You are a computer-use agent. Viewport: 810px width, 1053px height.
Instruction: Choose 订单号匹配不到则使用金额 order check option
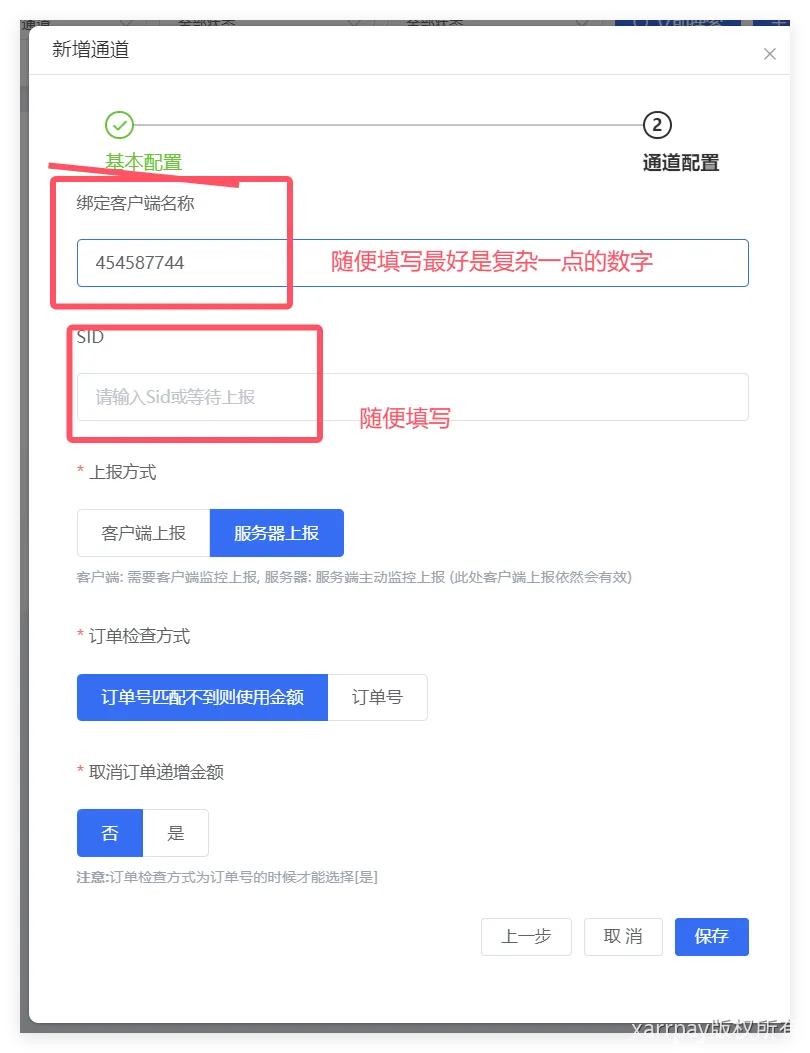pos(202,697)
